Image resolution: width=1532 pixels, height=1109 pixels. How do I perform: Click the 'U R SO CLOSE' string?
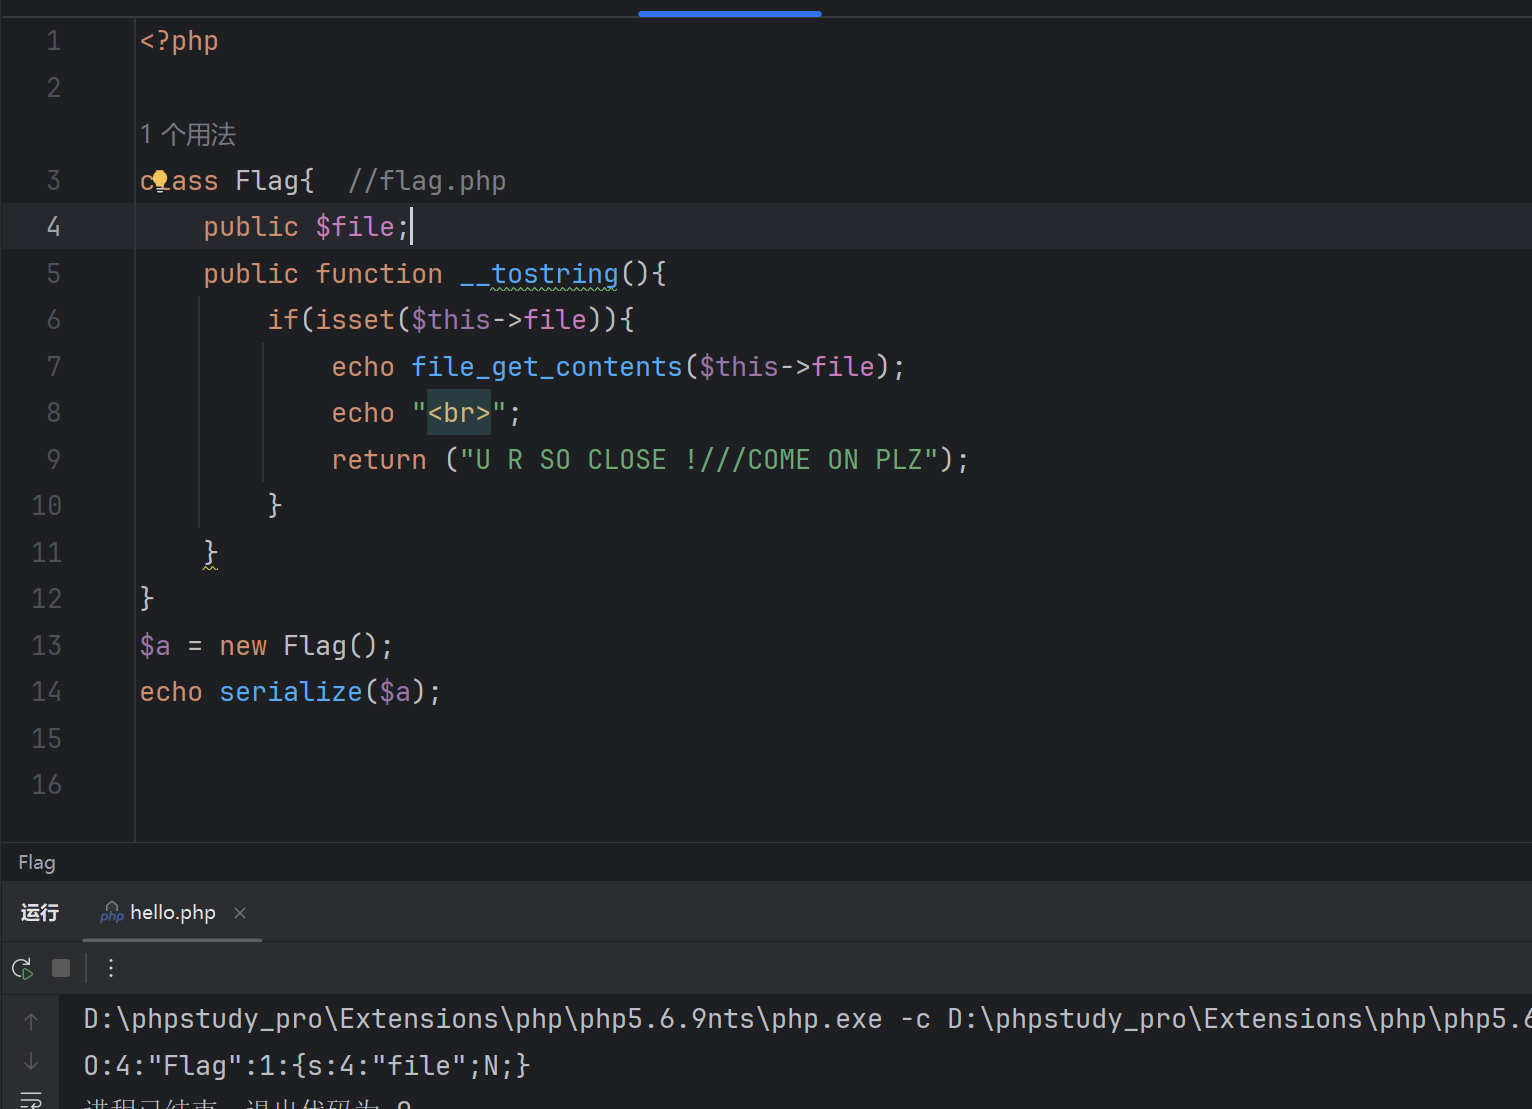tap(700, 460)
